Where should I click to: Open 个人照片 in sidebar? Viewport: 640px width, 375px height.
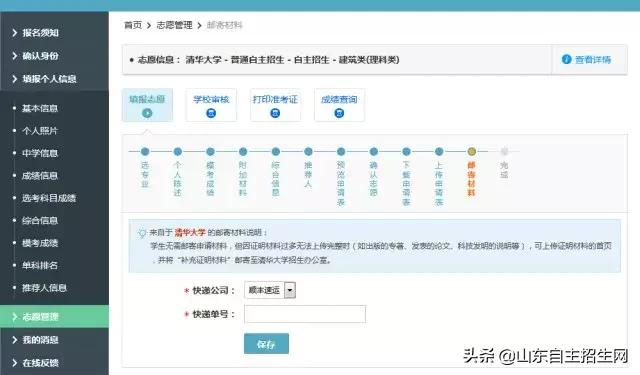coord(40,131)
